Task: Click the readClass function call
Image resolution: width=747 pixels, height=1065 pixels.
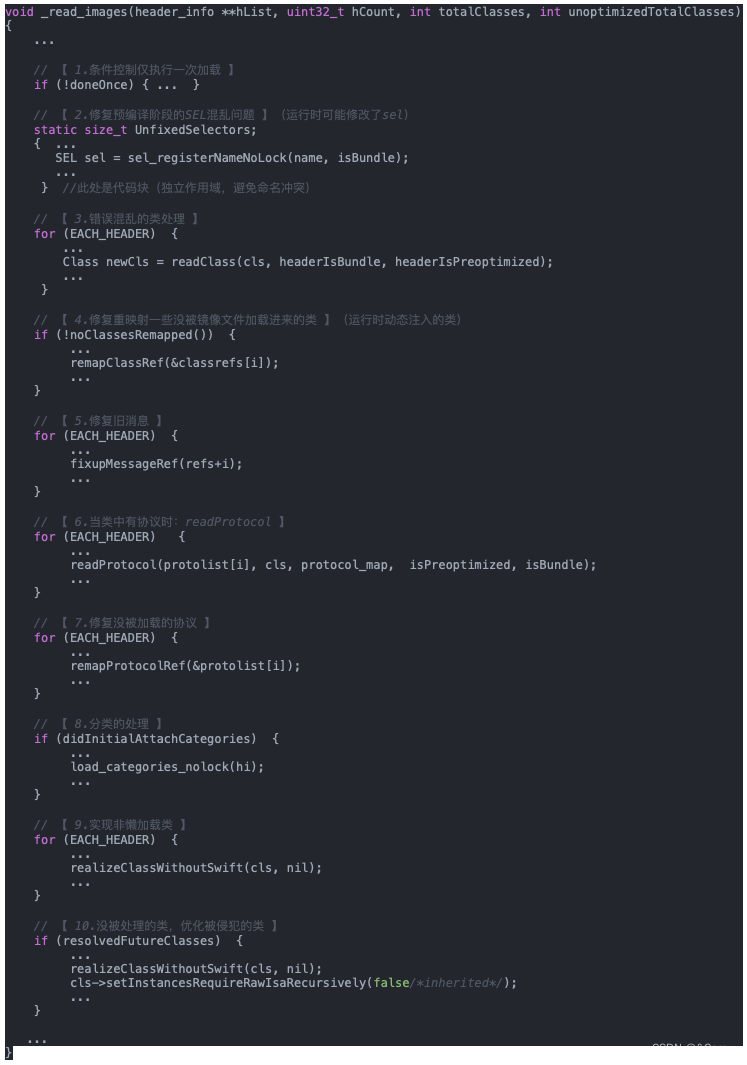Action: (x=204, y=262)
